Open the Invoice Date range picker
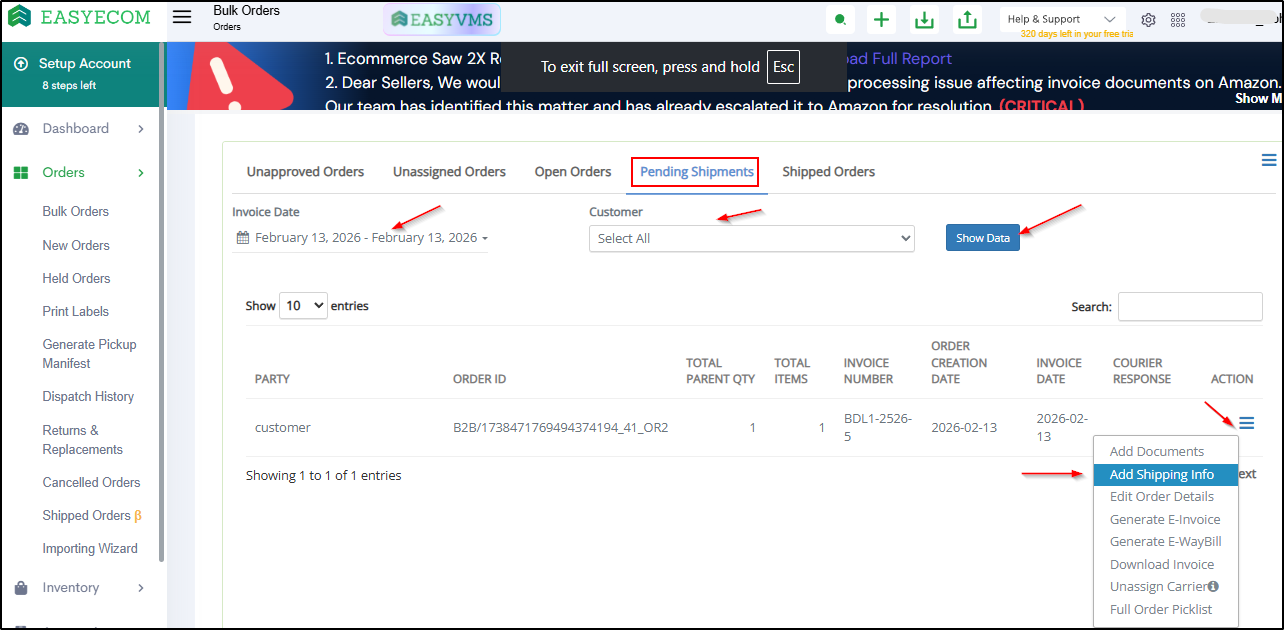This screenshot has height=630, width=1284. (x=362, y=238)
